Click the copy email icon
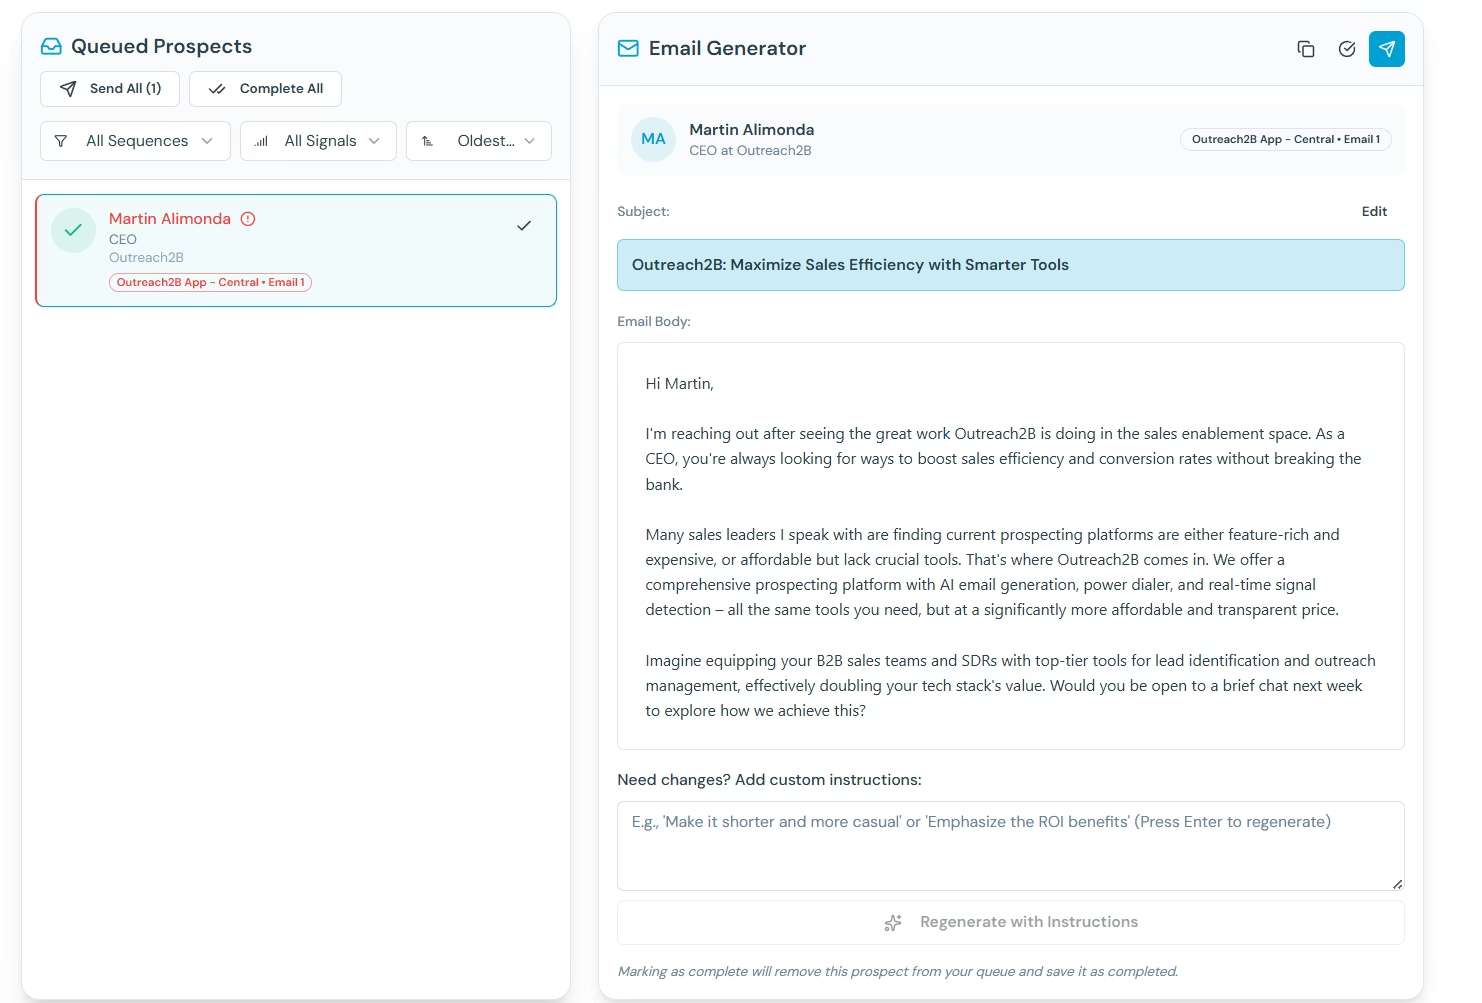Image resolution: width=1482 pixels, height=1003 pixels. (x=1306, y=49)
